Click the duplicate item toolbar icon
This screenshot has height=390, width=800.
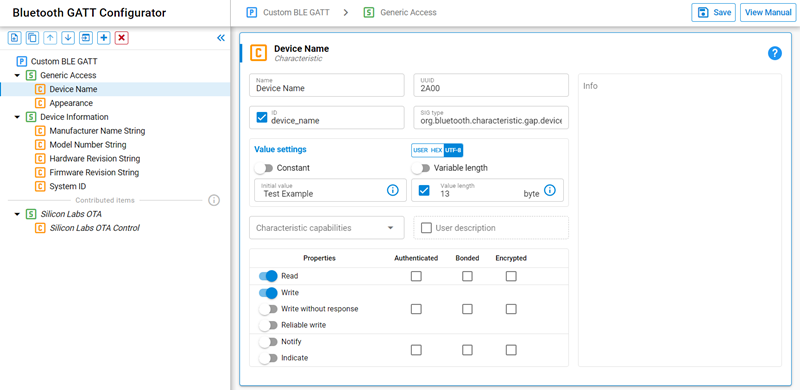click(32, 38)
